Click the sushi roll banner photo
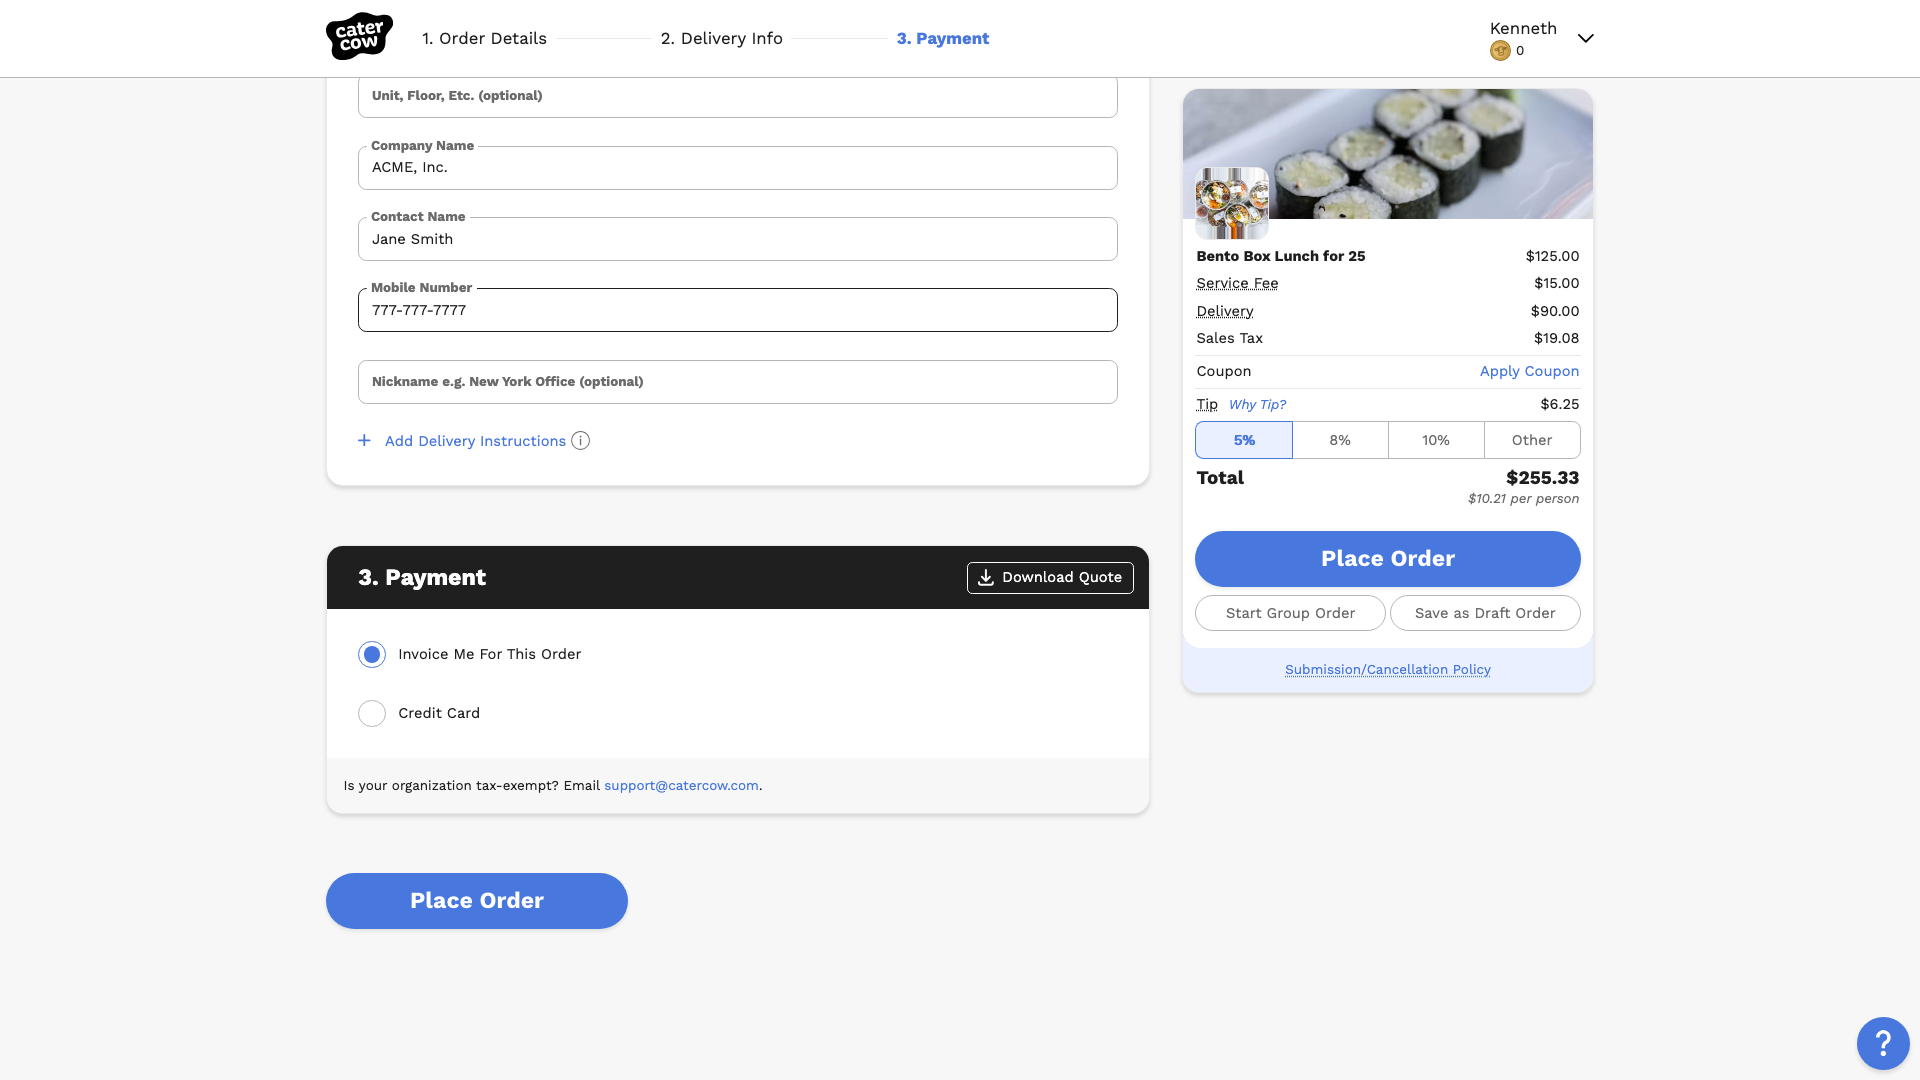The width and height of the screenshot is (1920, 1080). click(1388, 154)
